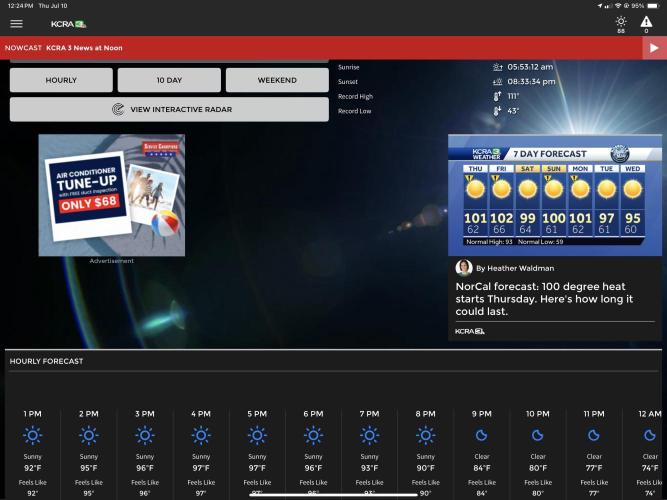
Task: Select the 9 PM temperature 84°F
Action: [x=482, y=468]
